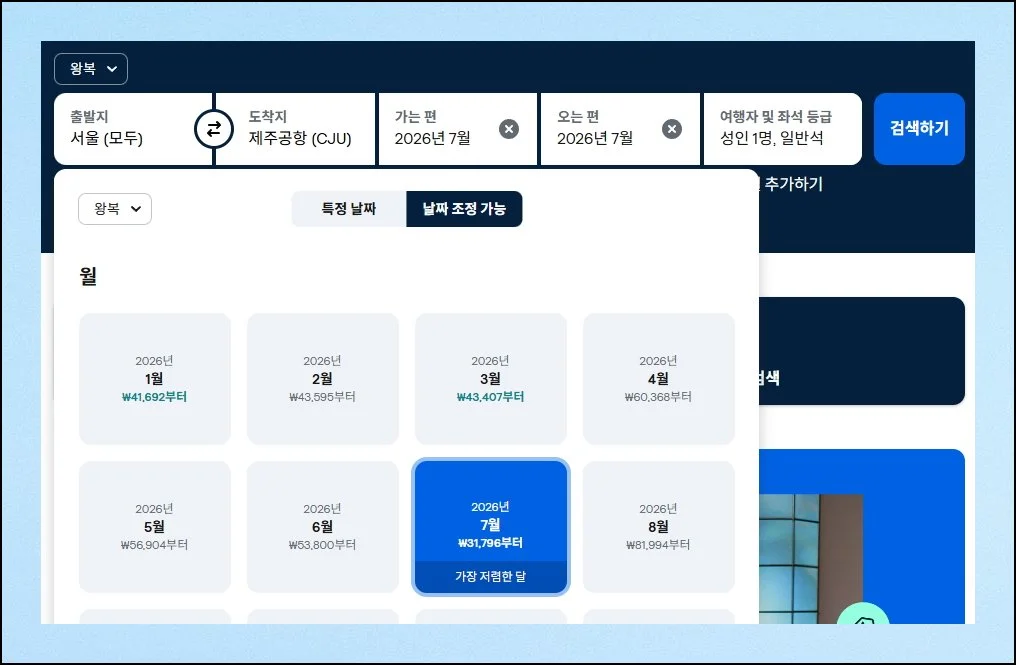Pick the 2026년 2월 month tile

(323, 379)
